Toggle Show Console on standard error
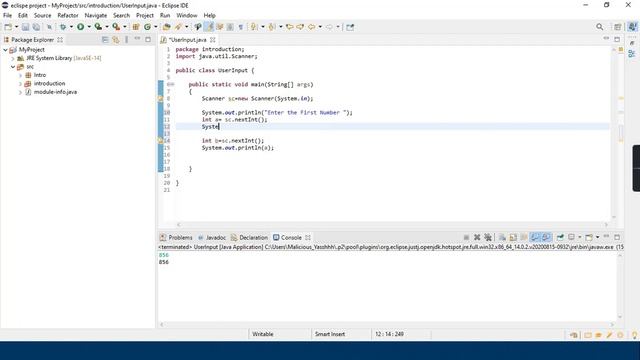Image resolution: width=640 pixels, height=360 pixels. (x=546, y=237)
